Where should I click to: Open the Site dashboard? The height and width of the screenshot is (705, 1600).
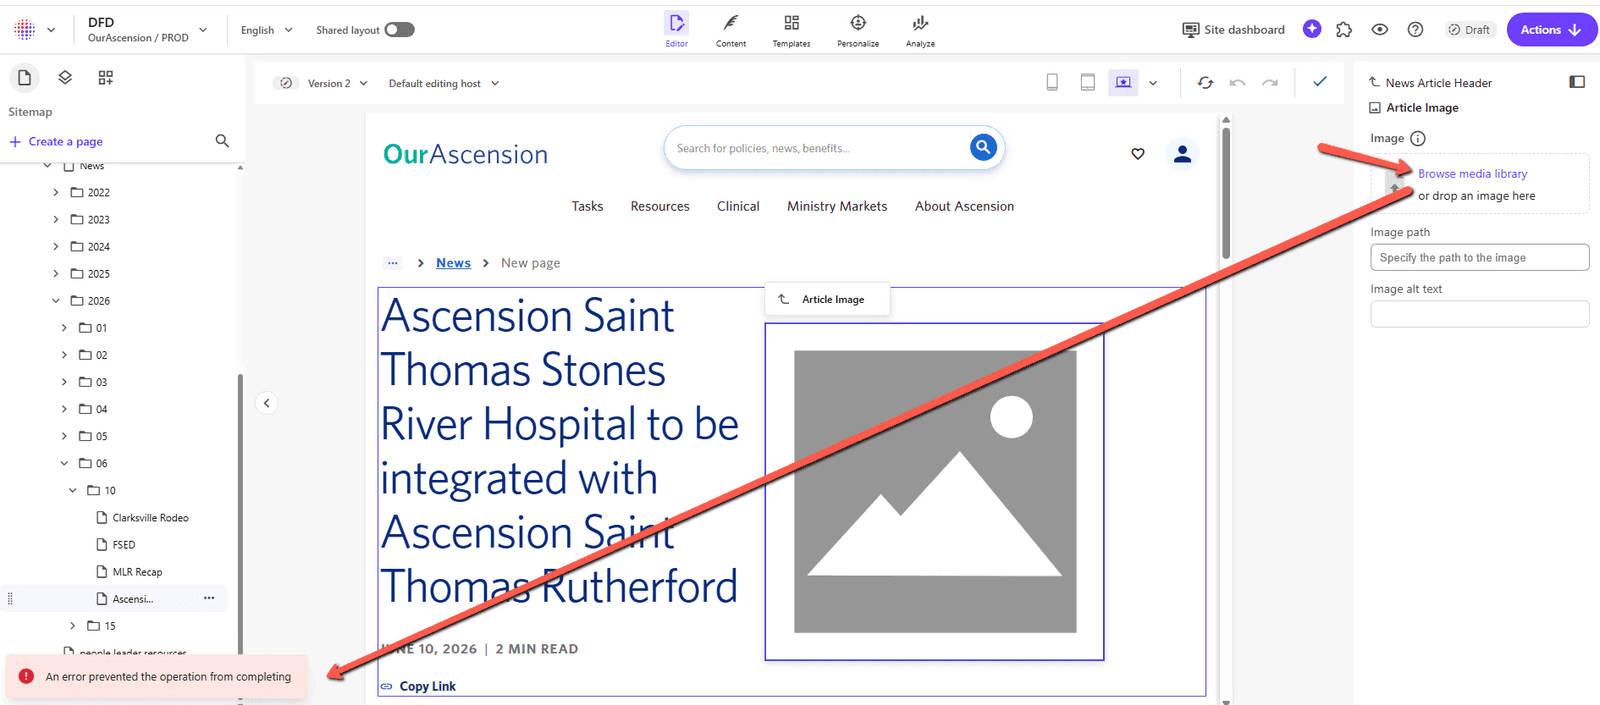tap(1233, 30)
